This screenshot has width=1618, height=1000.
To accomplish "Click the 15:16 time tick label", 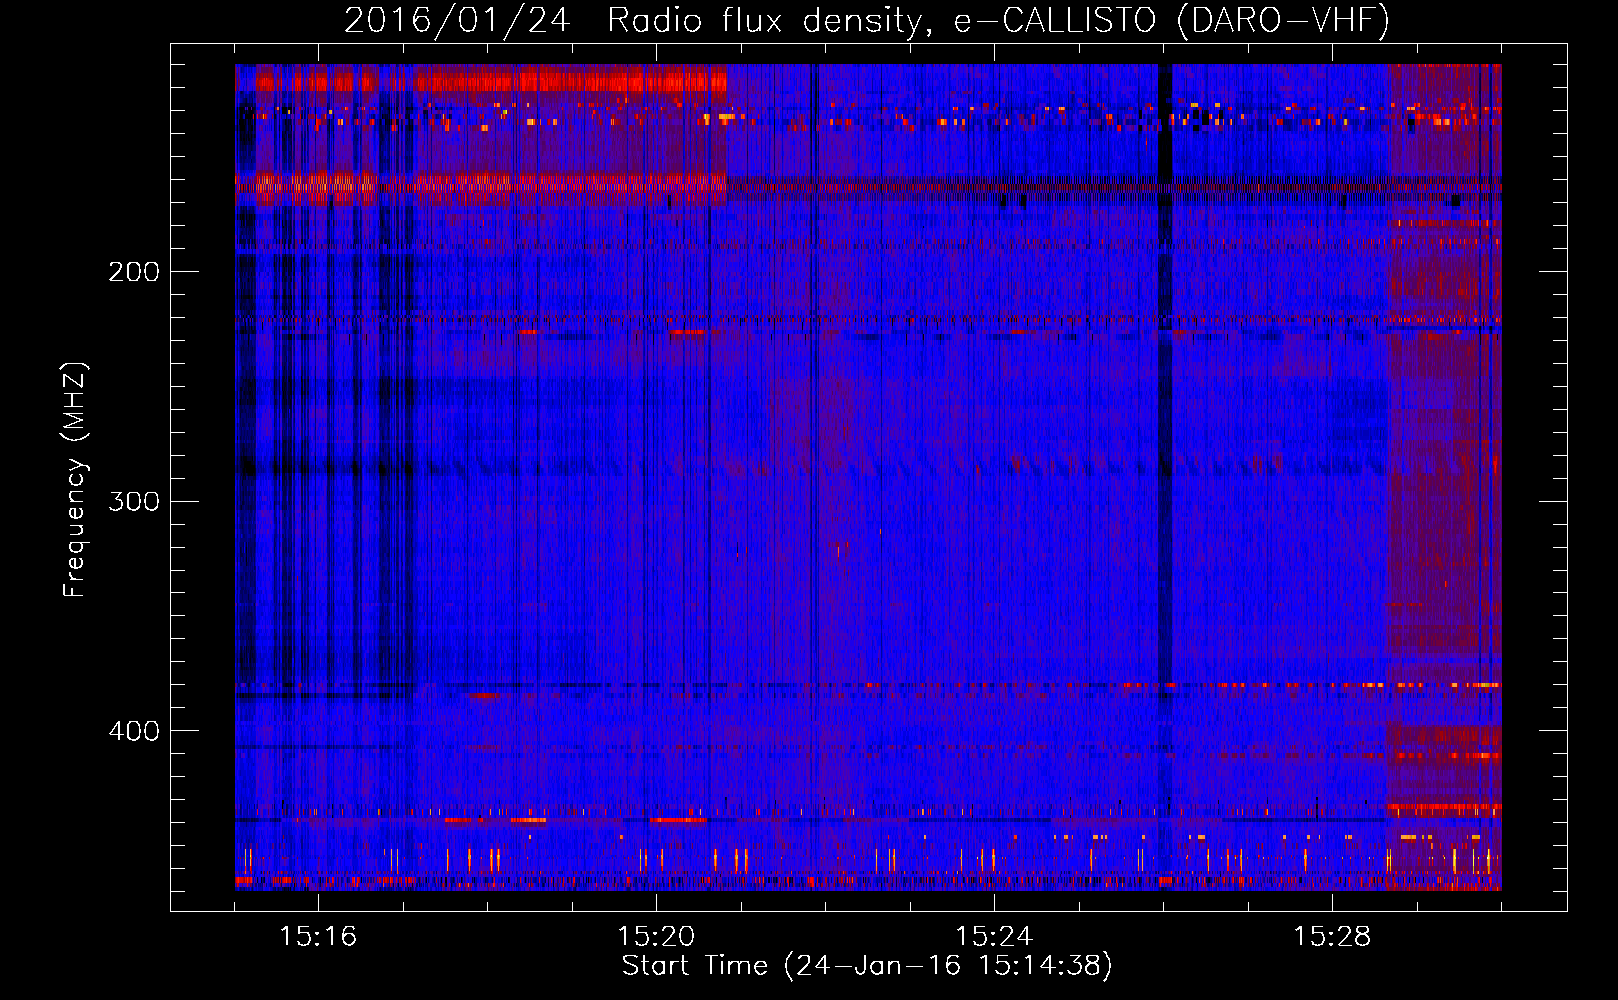I will click(x=318, y=936).
